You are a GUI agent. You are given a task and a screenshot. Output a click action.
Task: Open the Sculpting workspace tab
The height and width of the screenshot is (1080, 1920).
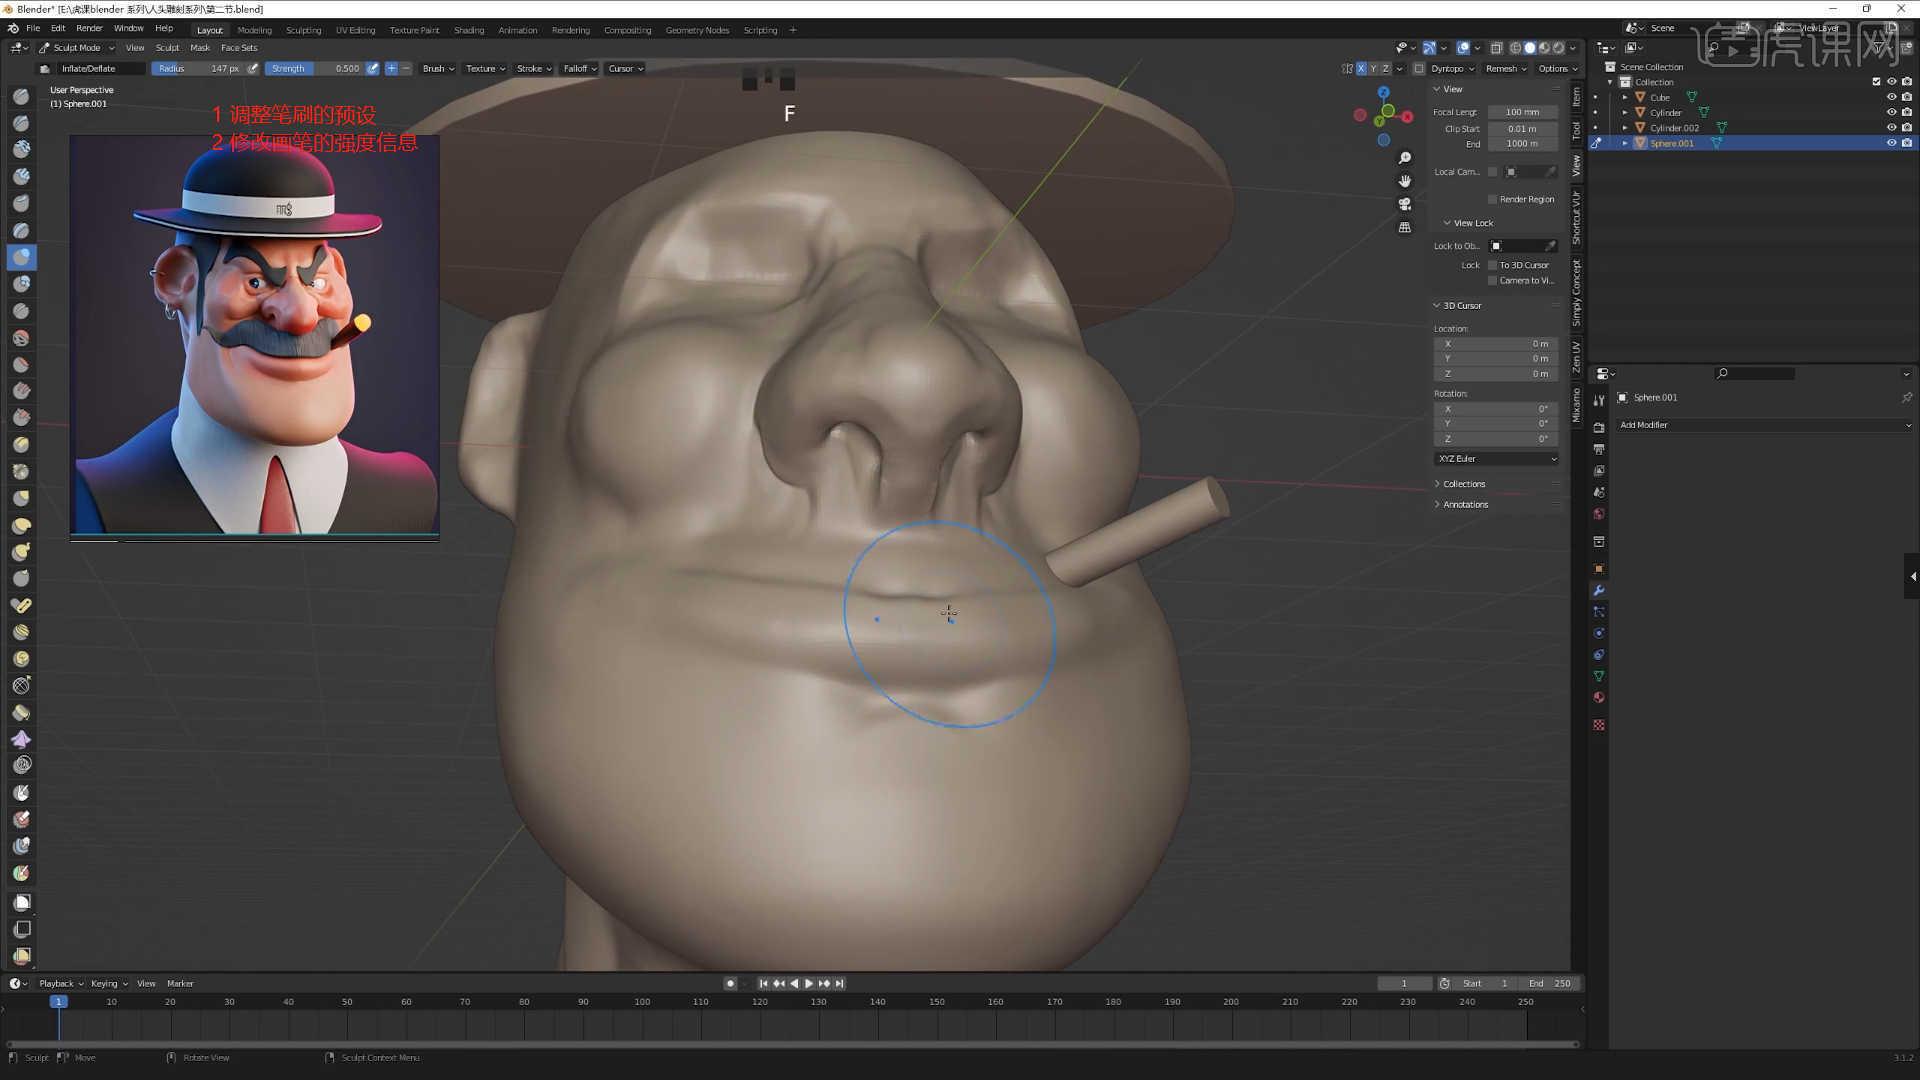tap(304, 29)
